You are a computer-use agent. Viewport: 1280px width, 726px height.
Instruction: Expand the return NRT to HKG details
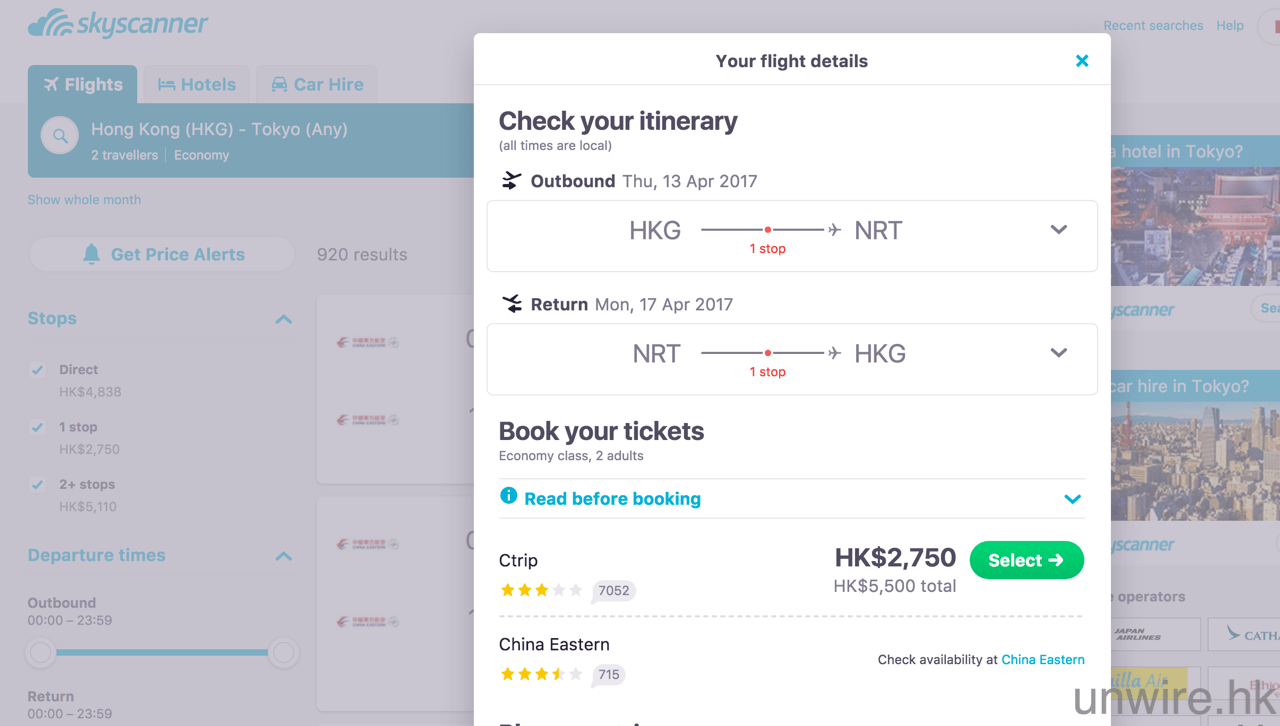click(x=1059, y=353)
